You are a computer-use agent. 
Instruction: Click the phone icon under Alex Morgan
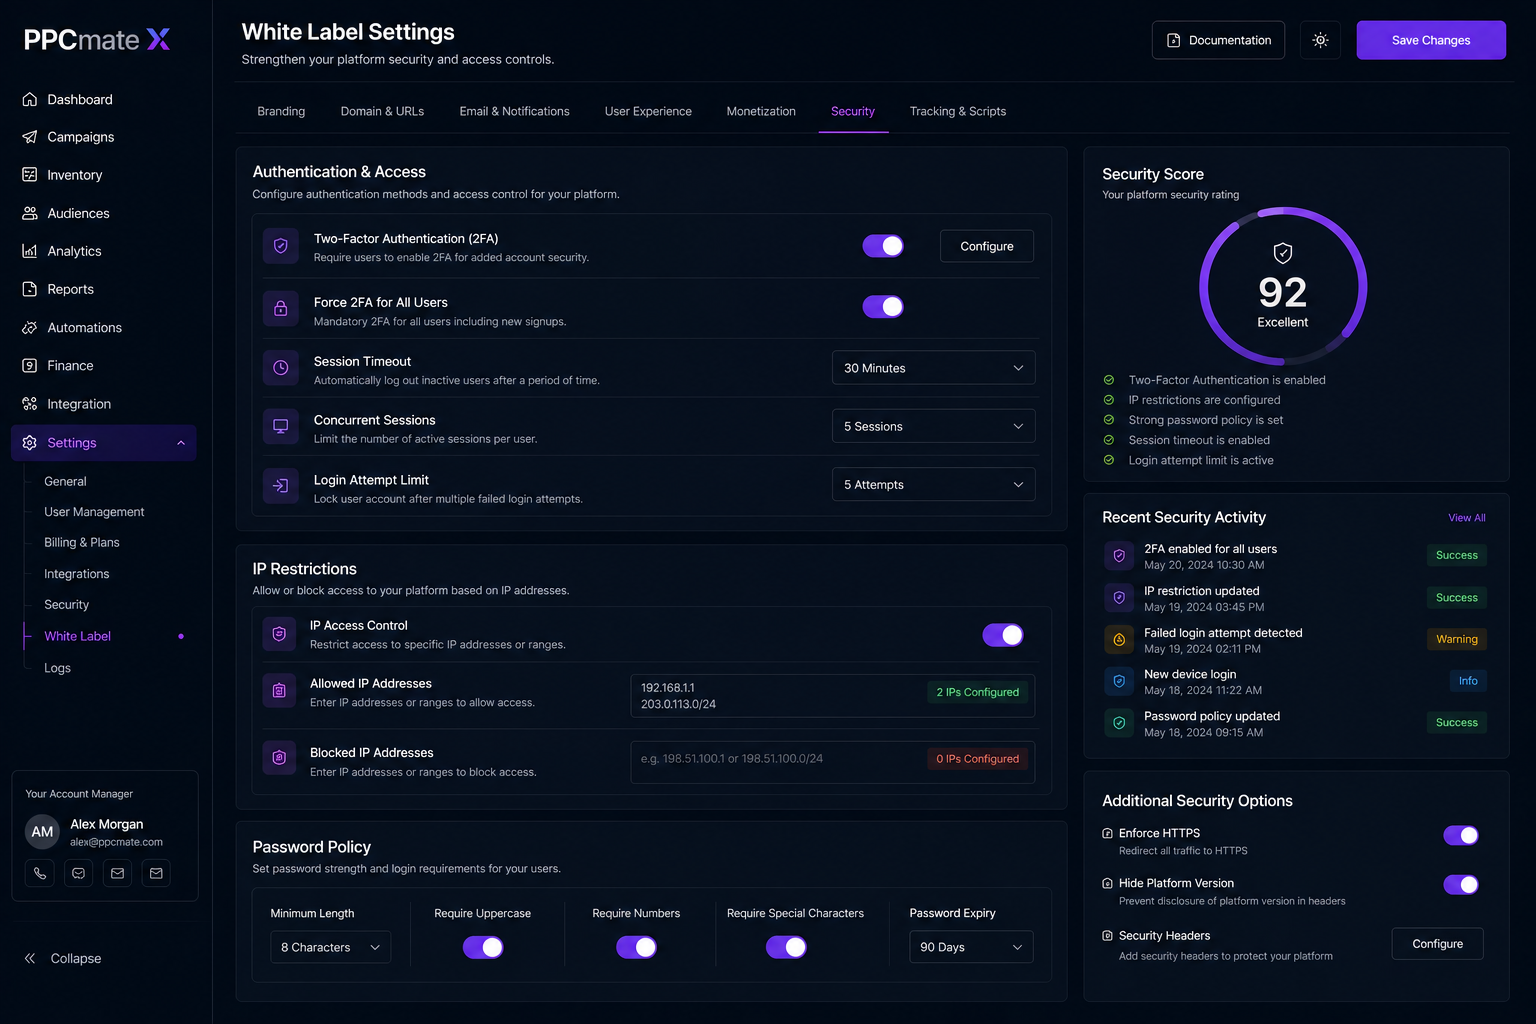[x=40, y=873]
